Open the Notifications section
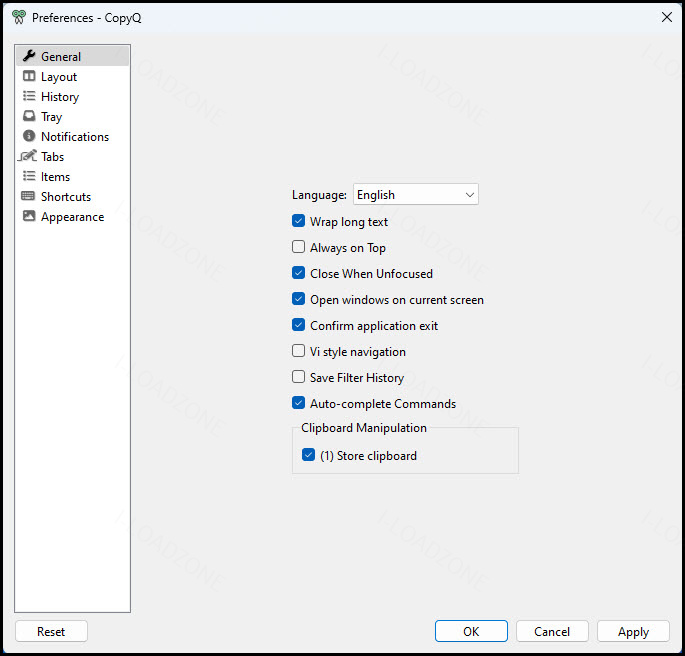 (75, 137)
